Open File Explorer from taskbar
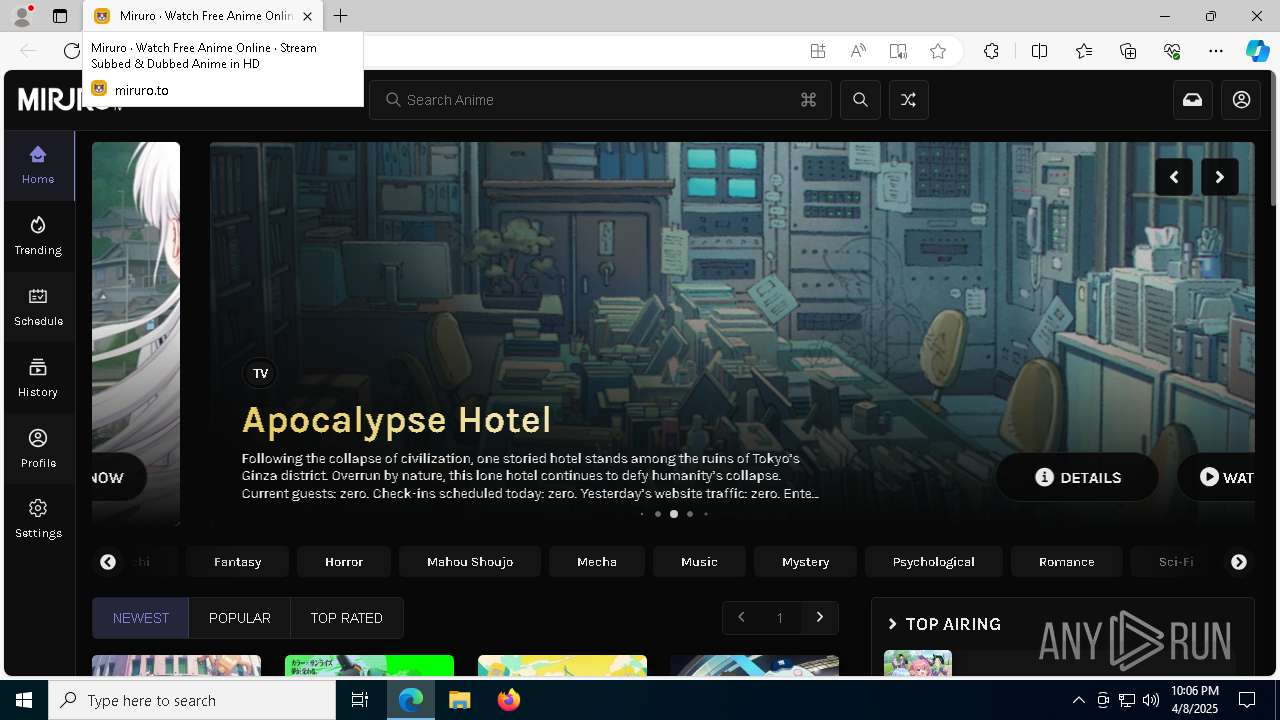The height and width of the screenshot is (720, 1280). pos(459,700)
